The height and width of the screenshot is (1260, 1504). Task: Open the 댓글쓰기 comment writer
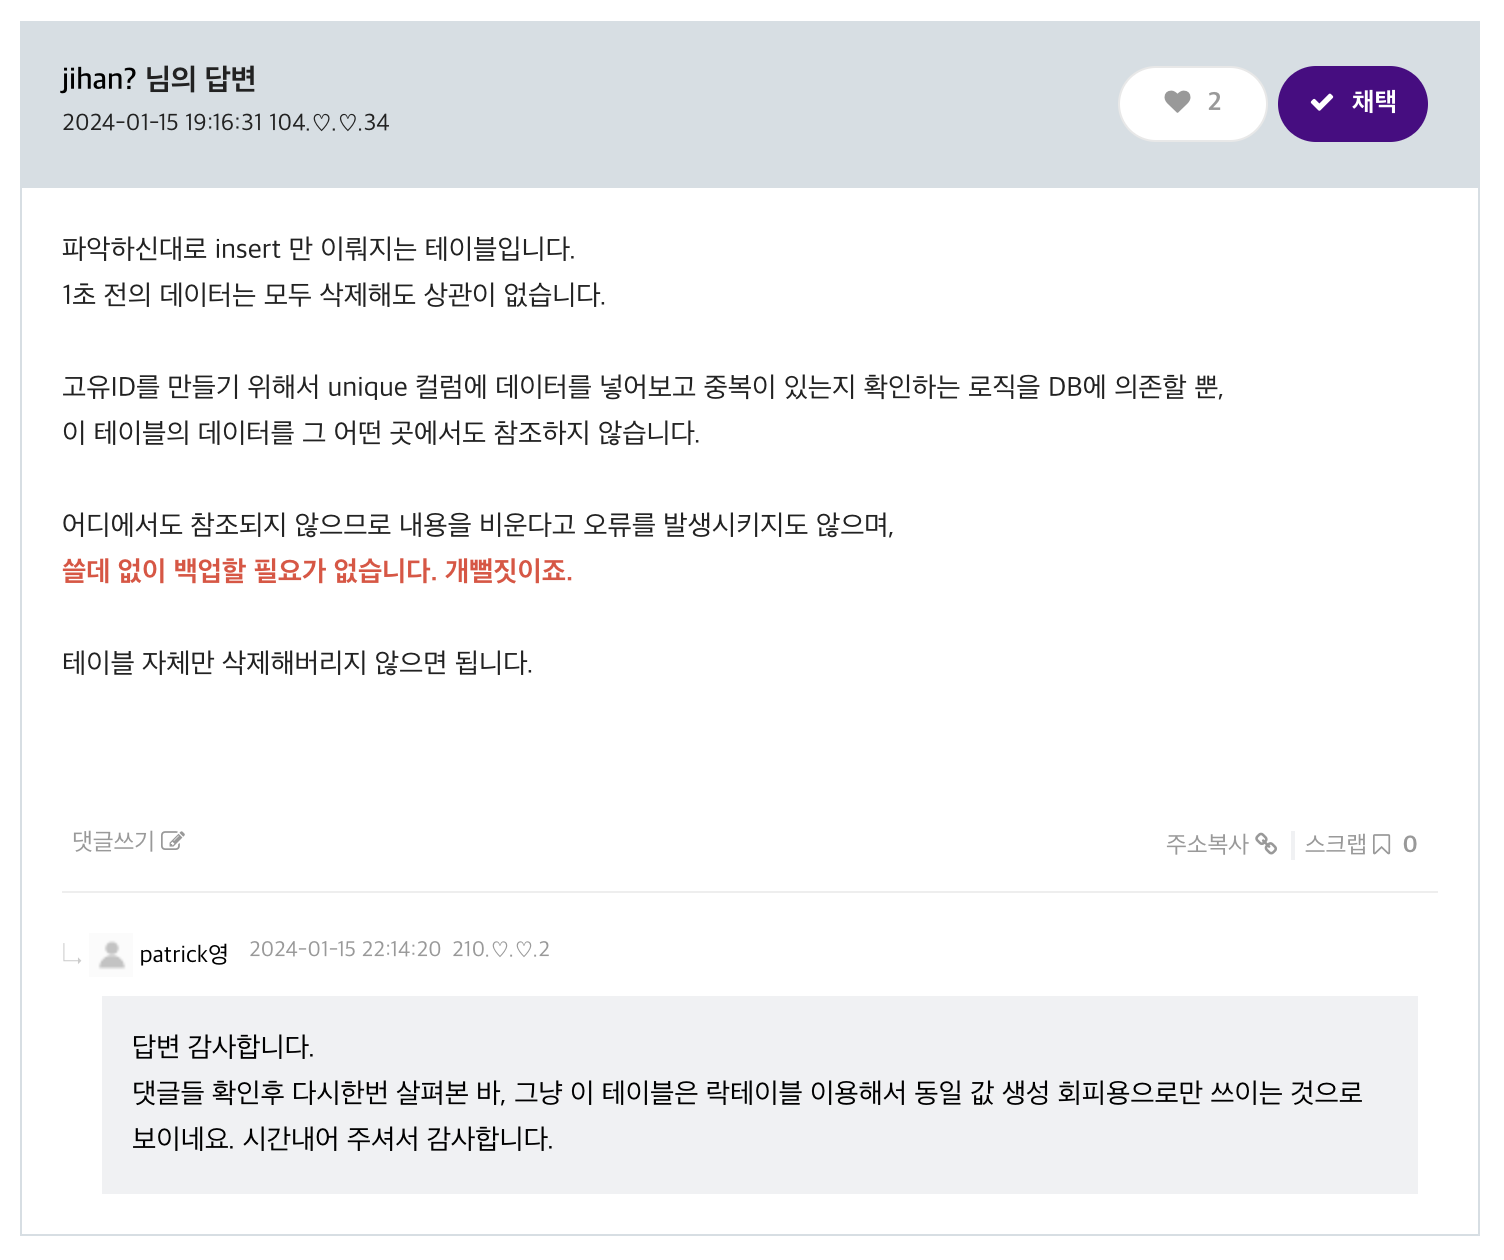(113, 842)
